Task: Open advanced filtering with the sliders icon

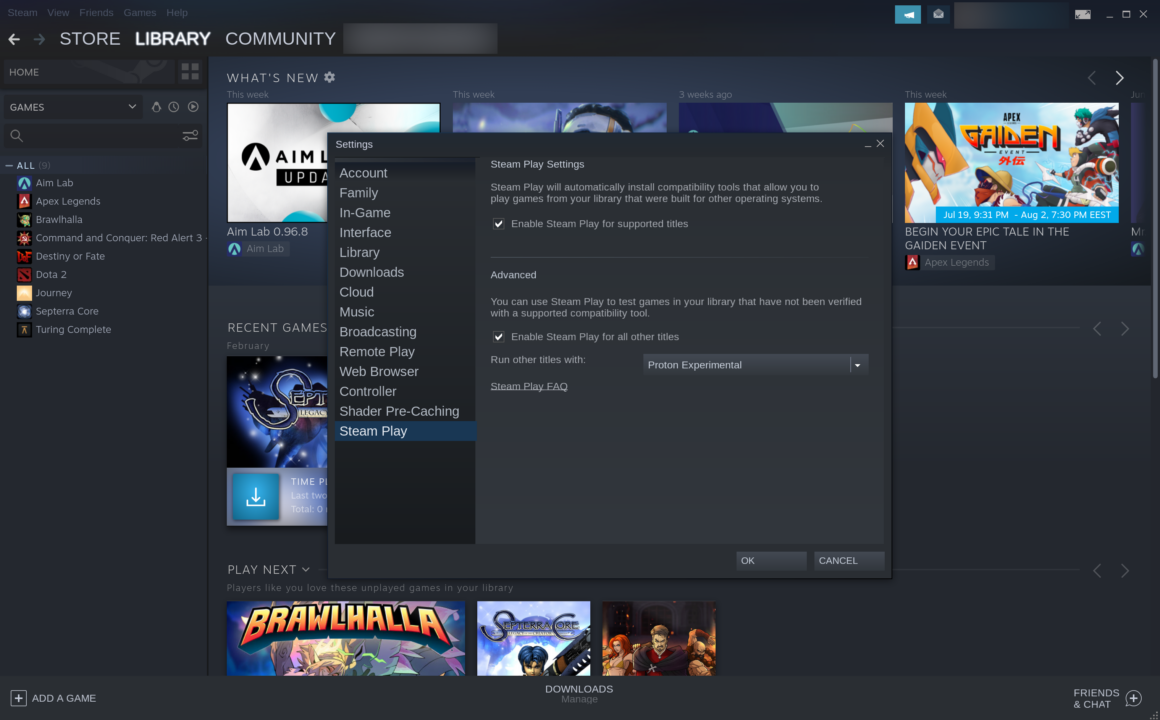Action: (190, 135)
